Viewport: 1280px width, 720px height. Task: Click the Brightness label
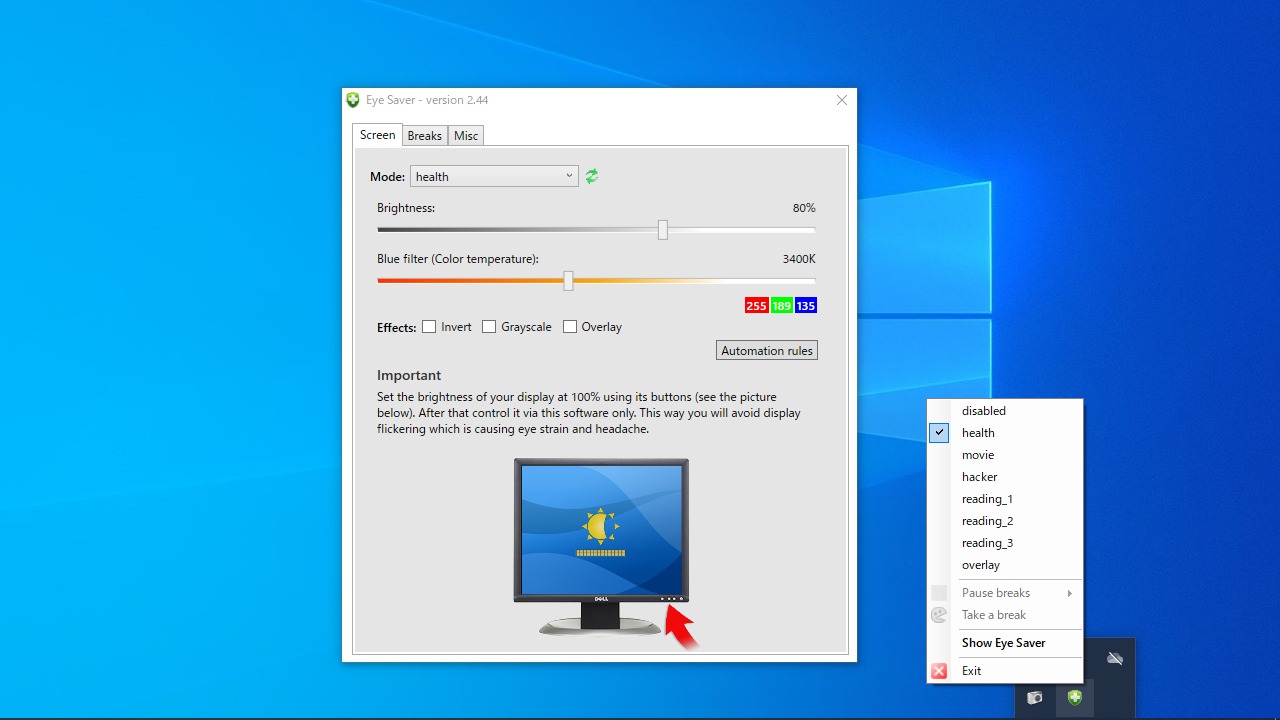pos(406,208)
